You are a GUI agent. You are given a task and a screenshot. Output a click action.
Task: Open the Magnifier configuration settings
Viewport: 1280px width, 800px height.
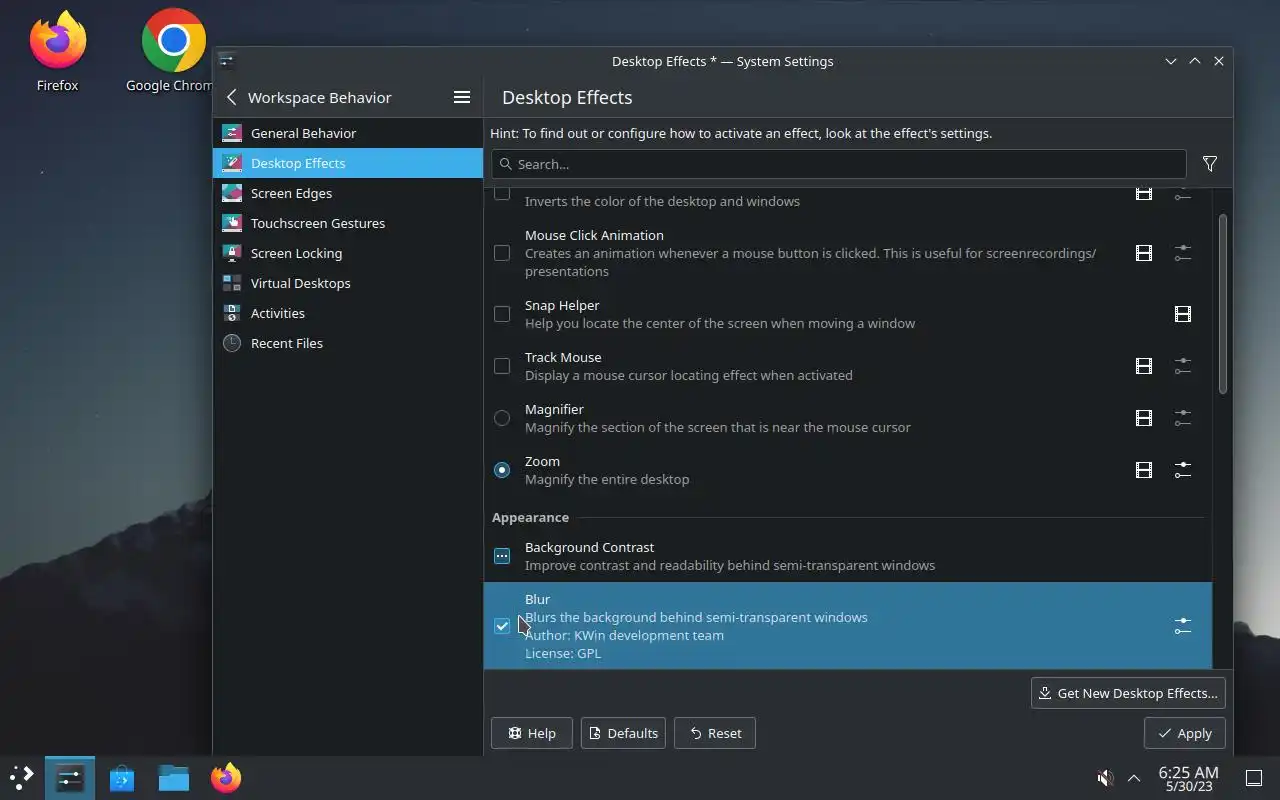click(x=1183, y=418)
